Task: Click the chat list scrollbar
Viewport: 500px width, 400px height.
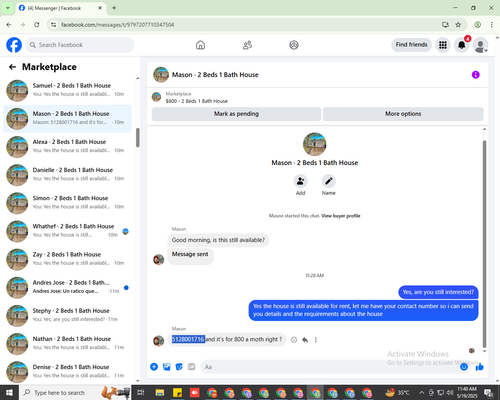Action: pos(138,137)
